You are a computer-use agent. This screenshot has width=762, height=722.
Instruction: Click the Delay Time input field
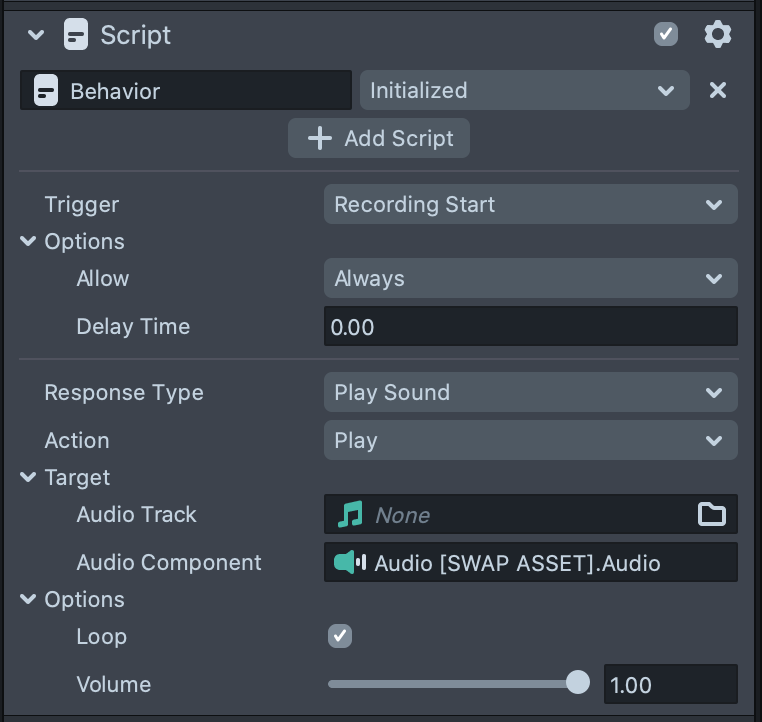530,327
